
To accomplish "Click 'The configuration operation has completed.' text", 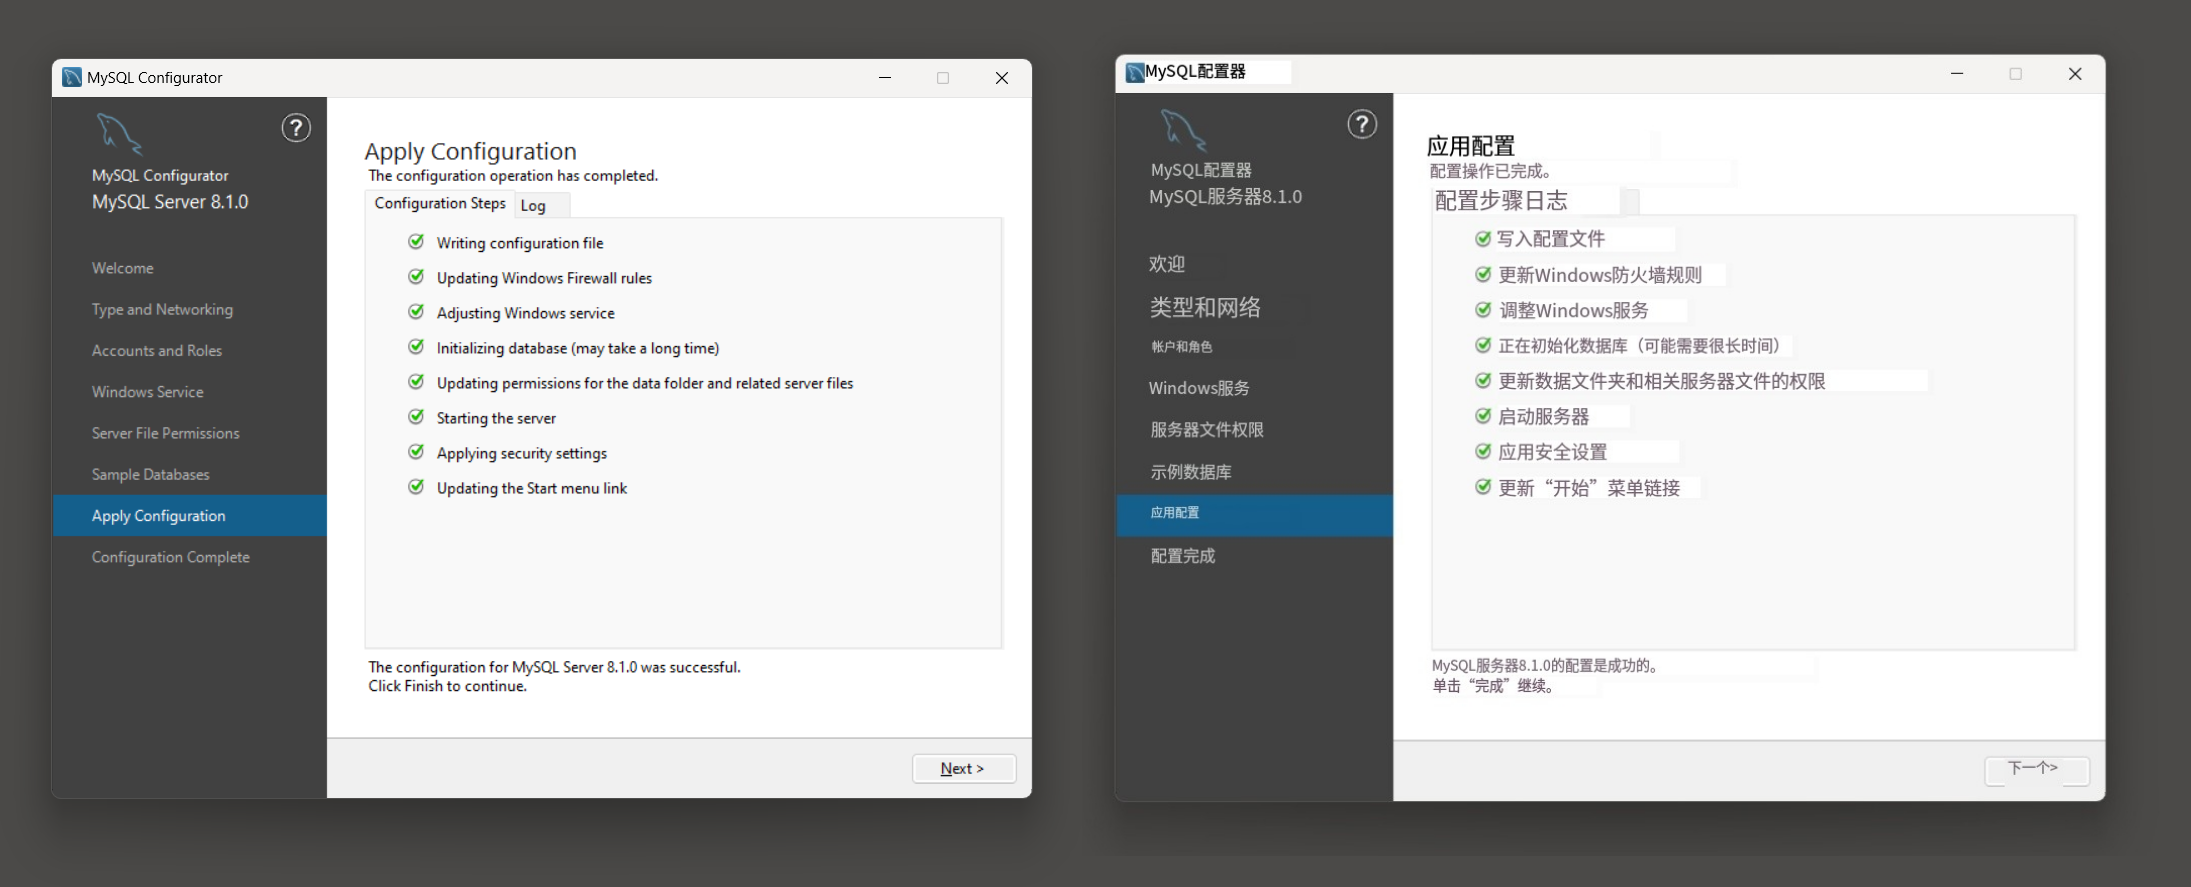I will [513, 176].
